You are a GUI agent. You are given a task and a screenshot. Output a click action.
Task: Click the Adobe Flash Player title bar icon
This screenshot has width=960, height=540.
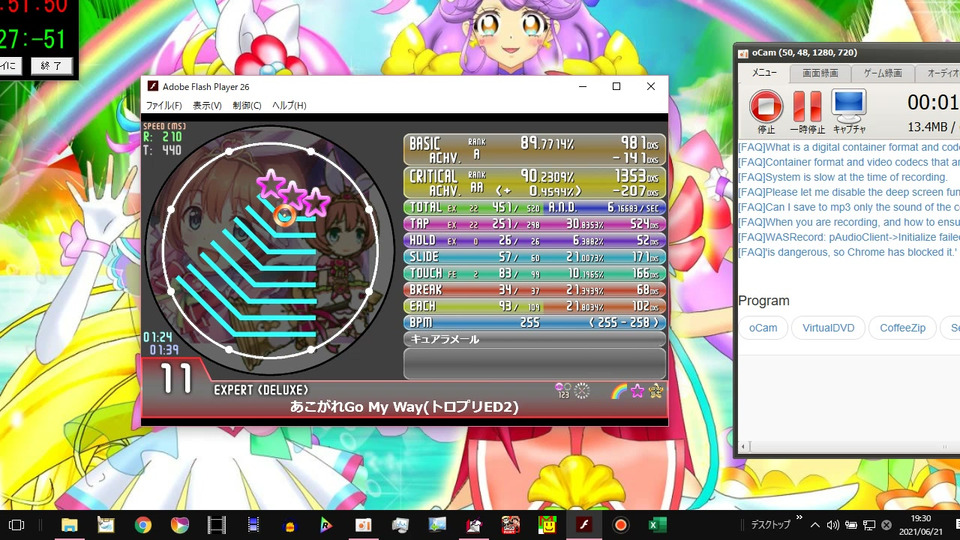[153, 86]
